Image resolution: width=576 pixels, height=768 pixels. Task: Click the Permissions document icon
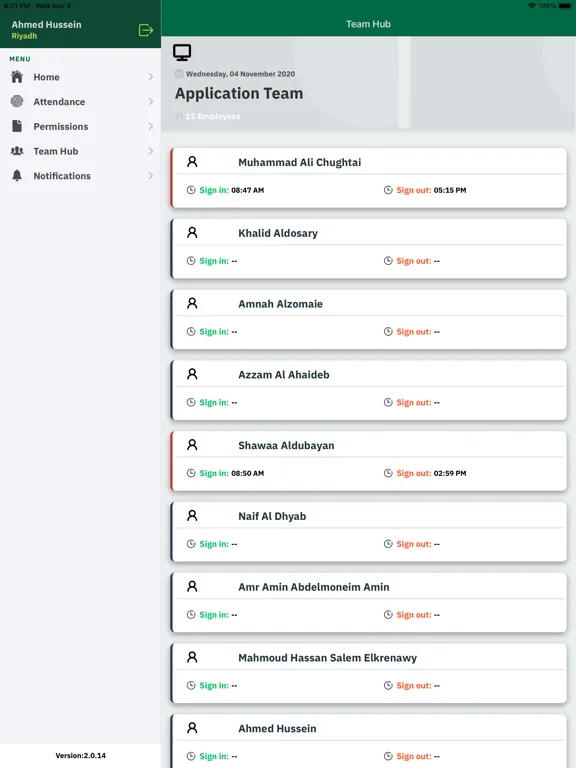17,126
